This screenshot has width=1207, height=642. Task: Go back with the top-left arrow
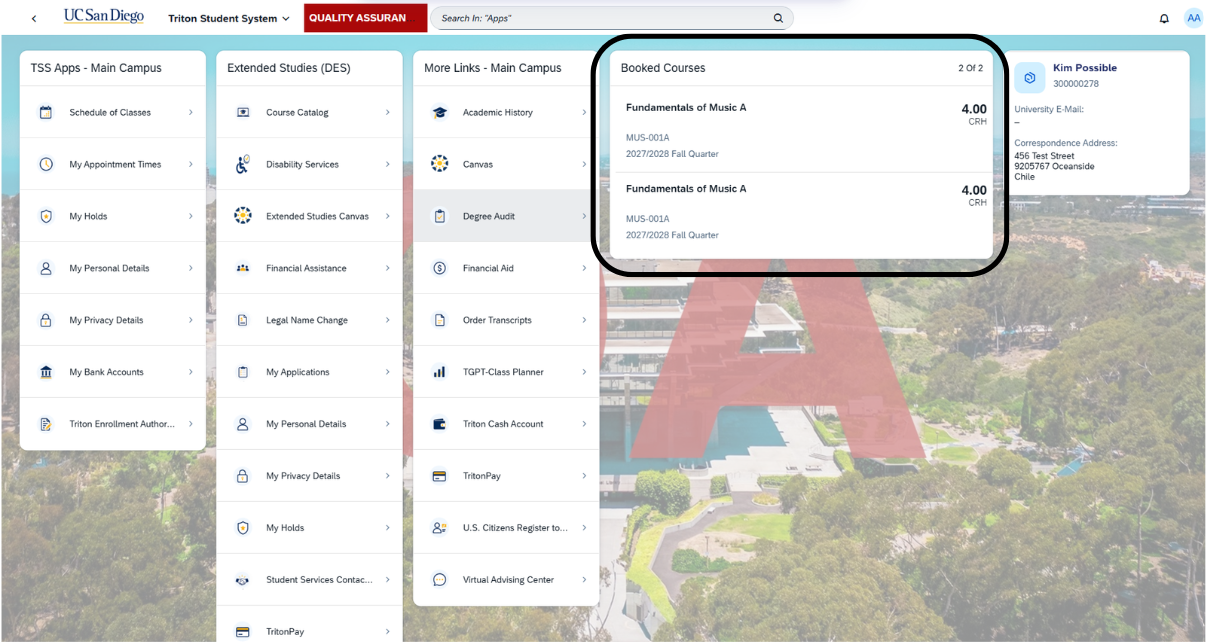[x=34, y=18]
